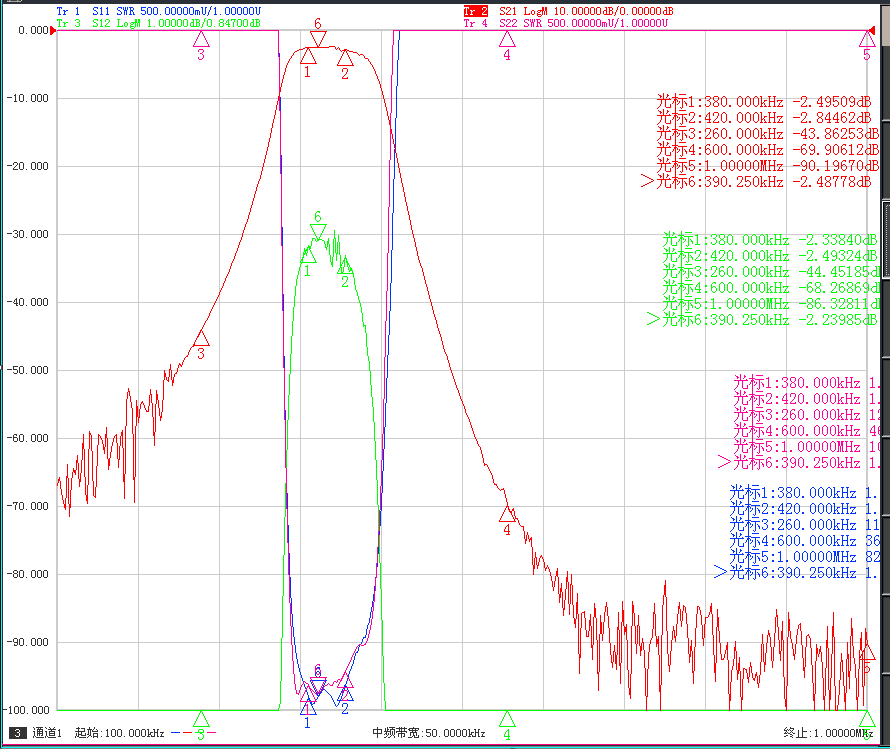
Task: Click the red reference level arrow beside 0.000
Action: pos(53,31)
